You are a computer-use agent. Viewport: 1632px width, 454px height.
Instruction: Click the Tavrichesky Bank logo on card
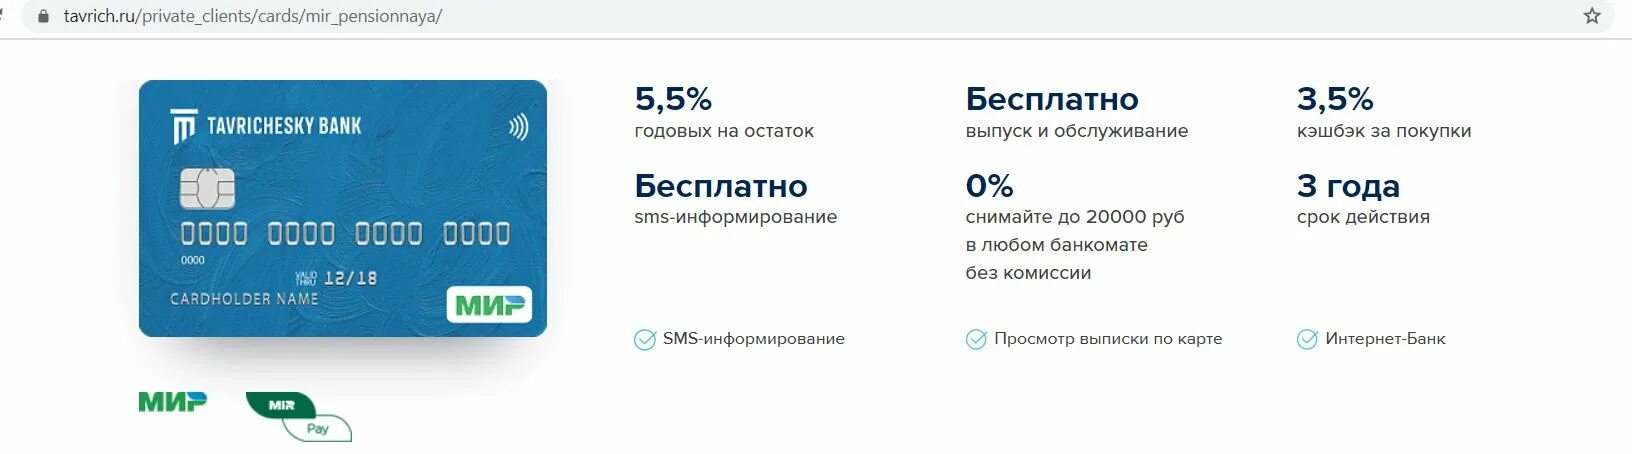(x=266, y=126)
